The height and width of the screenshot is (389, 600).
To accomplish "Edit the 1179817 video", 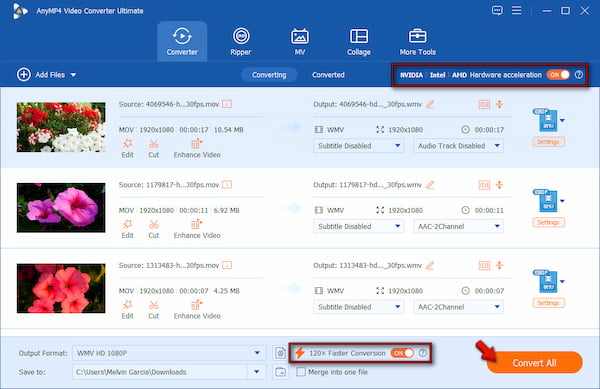I will tap(127, 229).
